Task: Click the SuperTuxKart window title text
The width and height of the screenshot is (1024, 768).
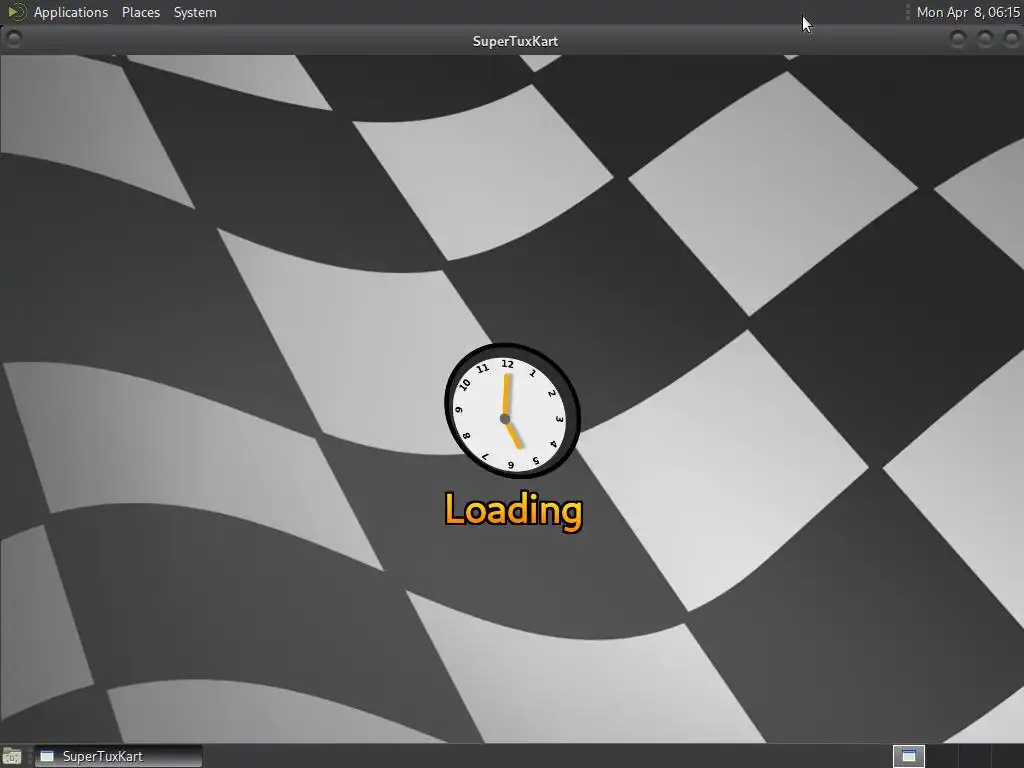Action: (515, 41)
